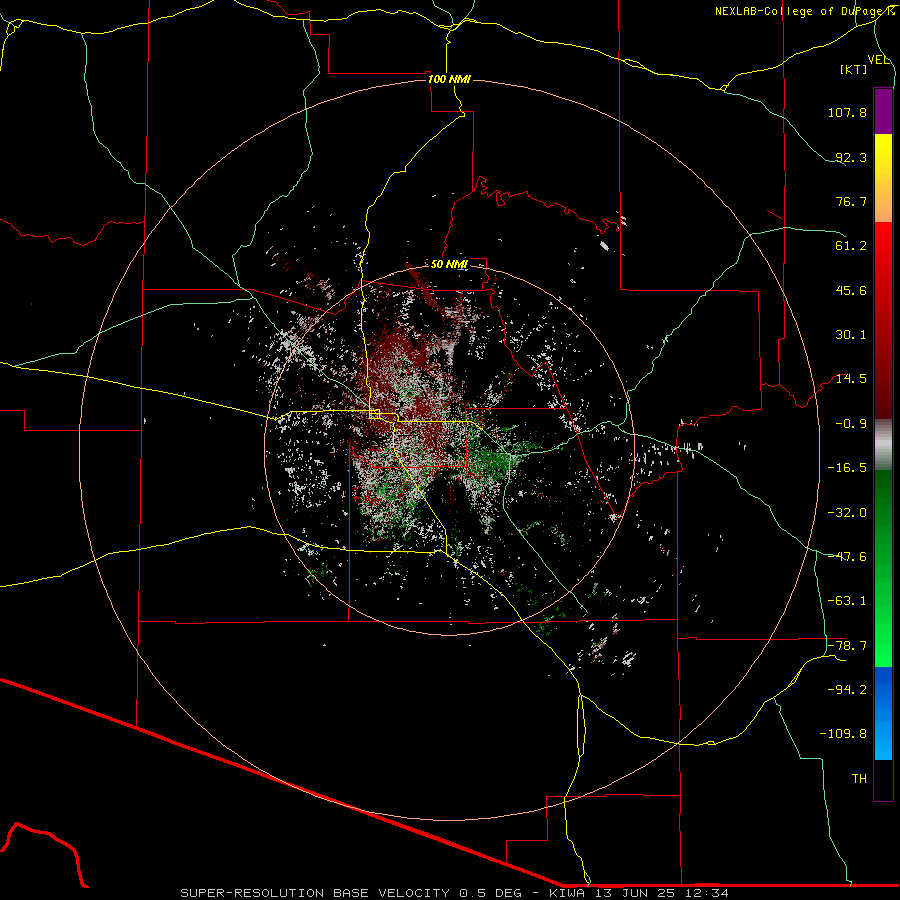
Task: Click the 30.1 velocity scale value
Action: tap(851, 335)
